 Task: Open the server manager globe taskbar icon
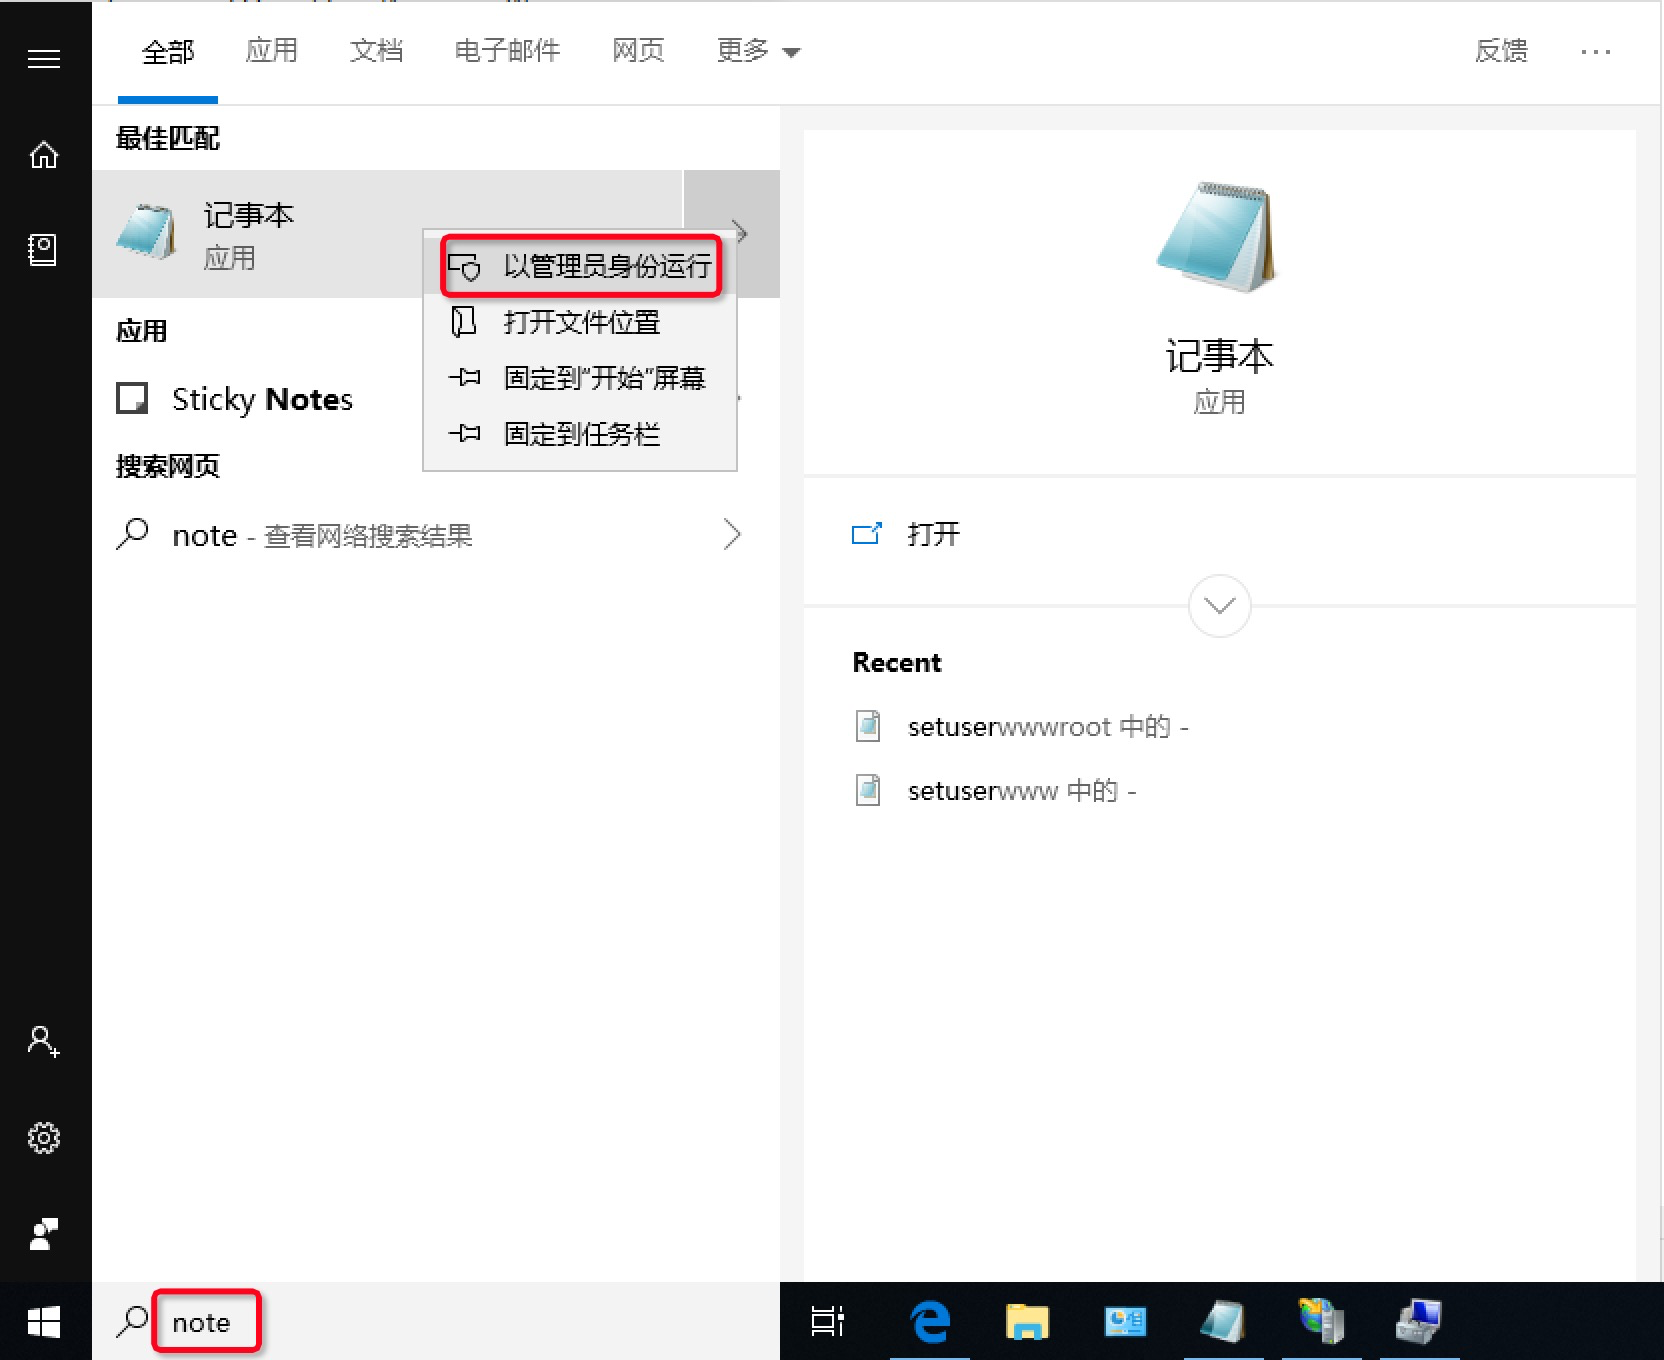(x=1321, y=1321)
